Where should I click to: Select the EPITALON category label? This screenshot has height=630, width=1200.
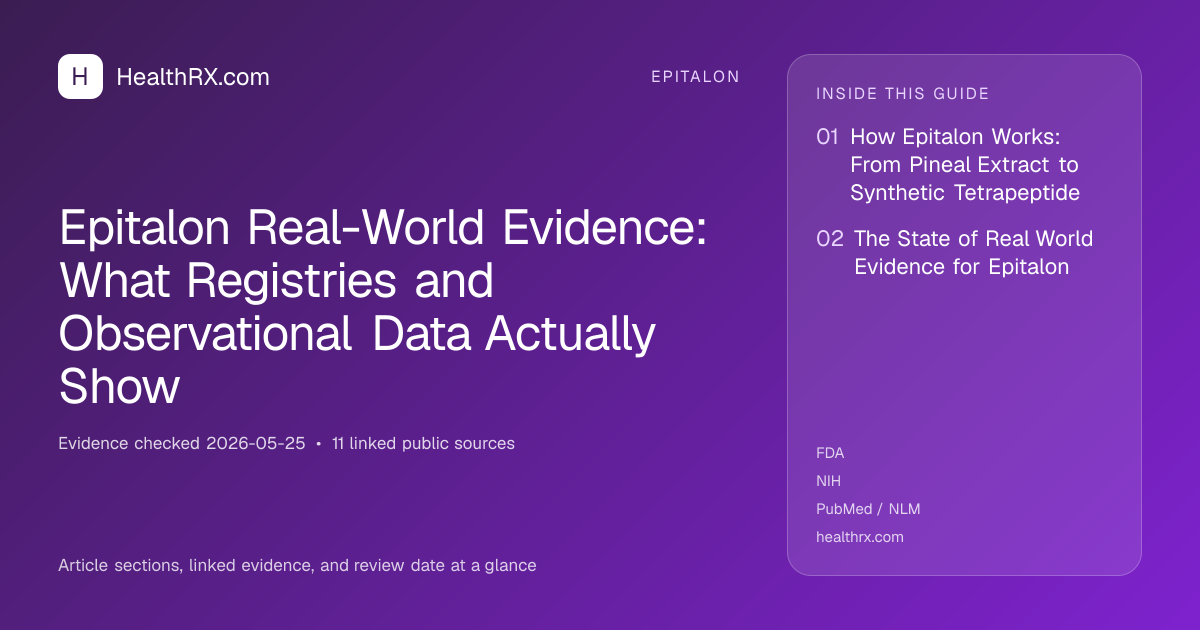tap(695, 77)
